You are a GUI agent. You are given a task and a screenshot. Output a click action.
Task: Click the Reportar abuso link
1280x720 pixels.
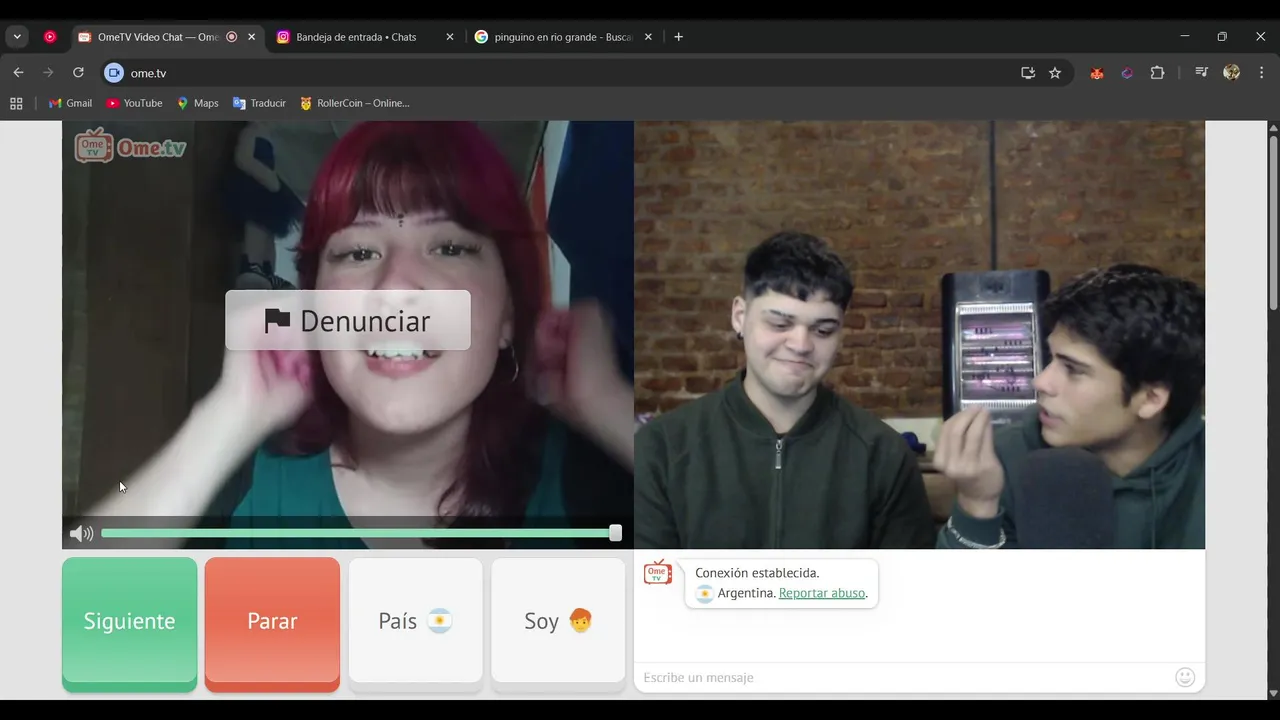[x=822, y=593]
